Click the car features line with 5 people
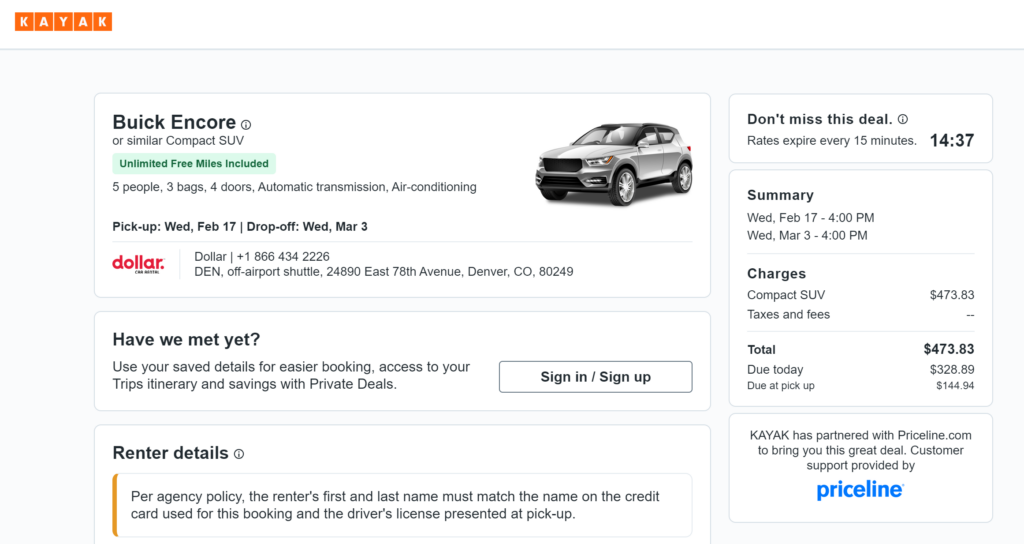The height and width of the screenshot is (544, 1024). pyautogui.click(x=295, y=187)
